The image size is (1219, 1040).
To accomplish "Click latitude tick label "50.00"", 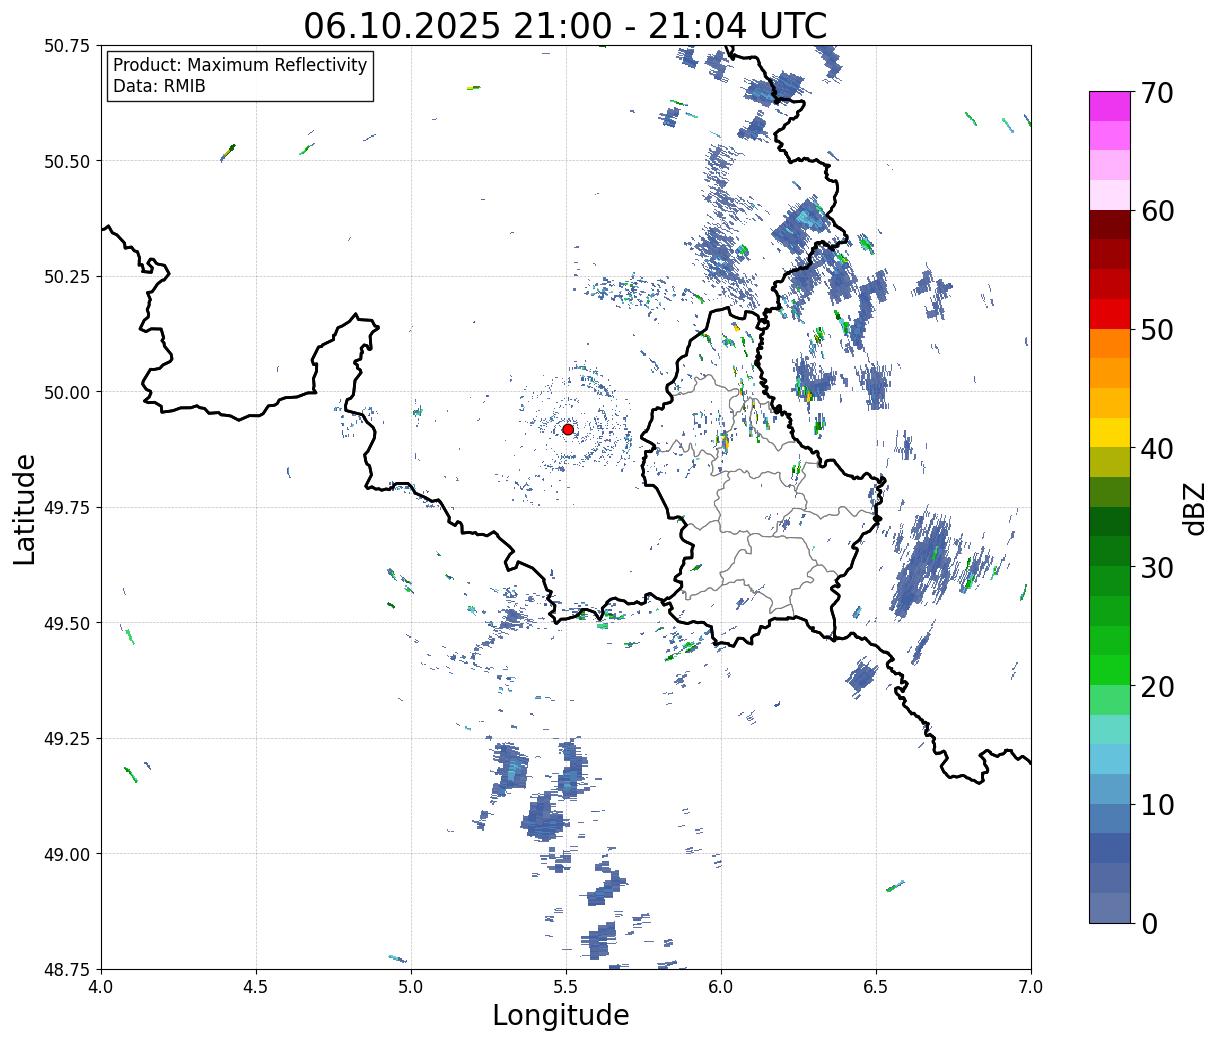I will (x=66, y=392).
